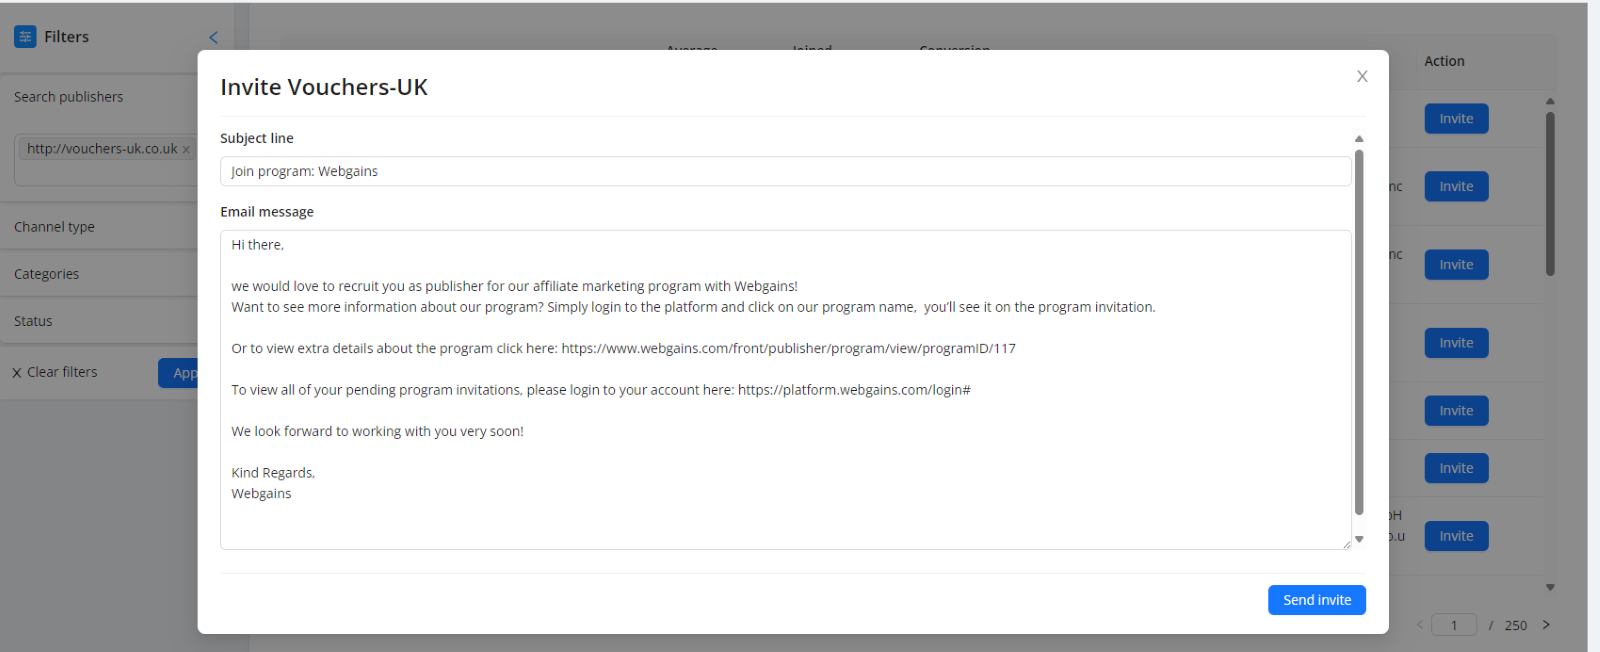
Task: Collapse the Filters panel with left chevron
Action: coord(213,38)
